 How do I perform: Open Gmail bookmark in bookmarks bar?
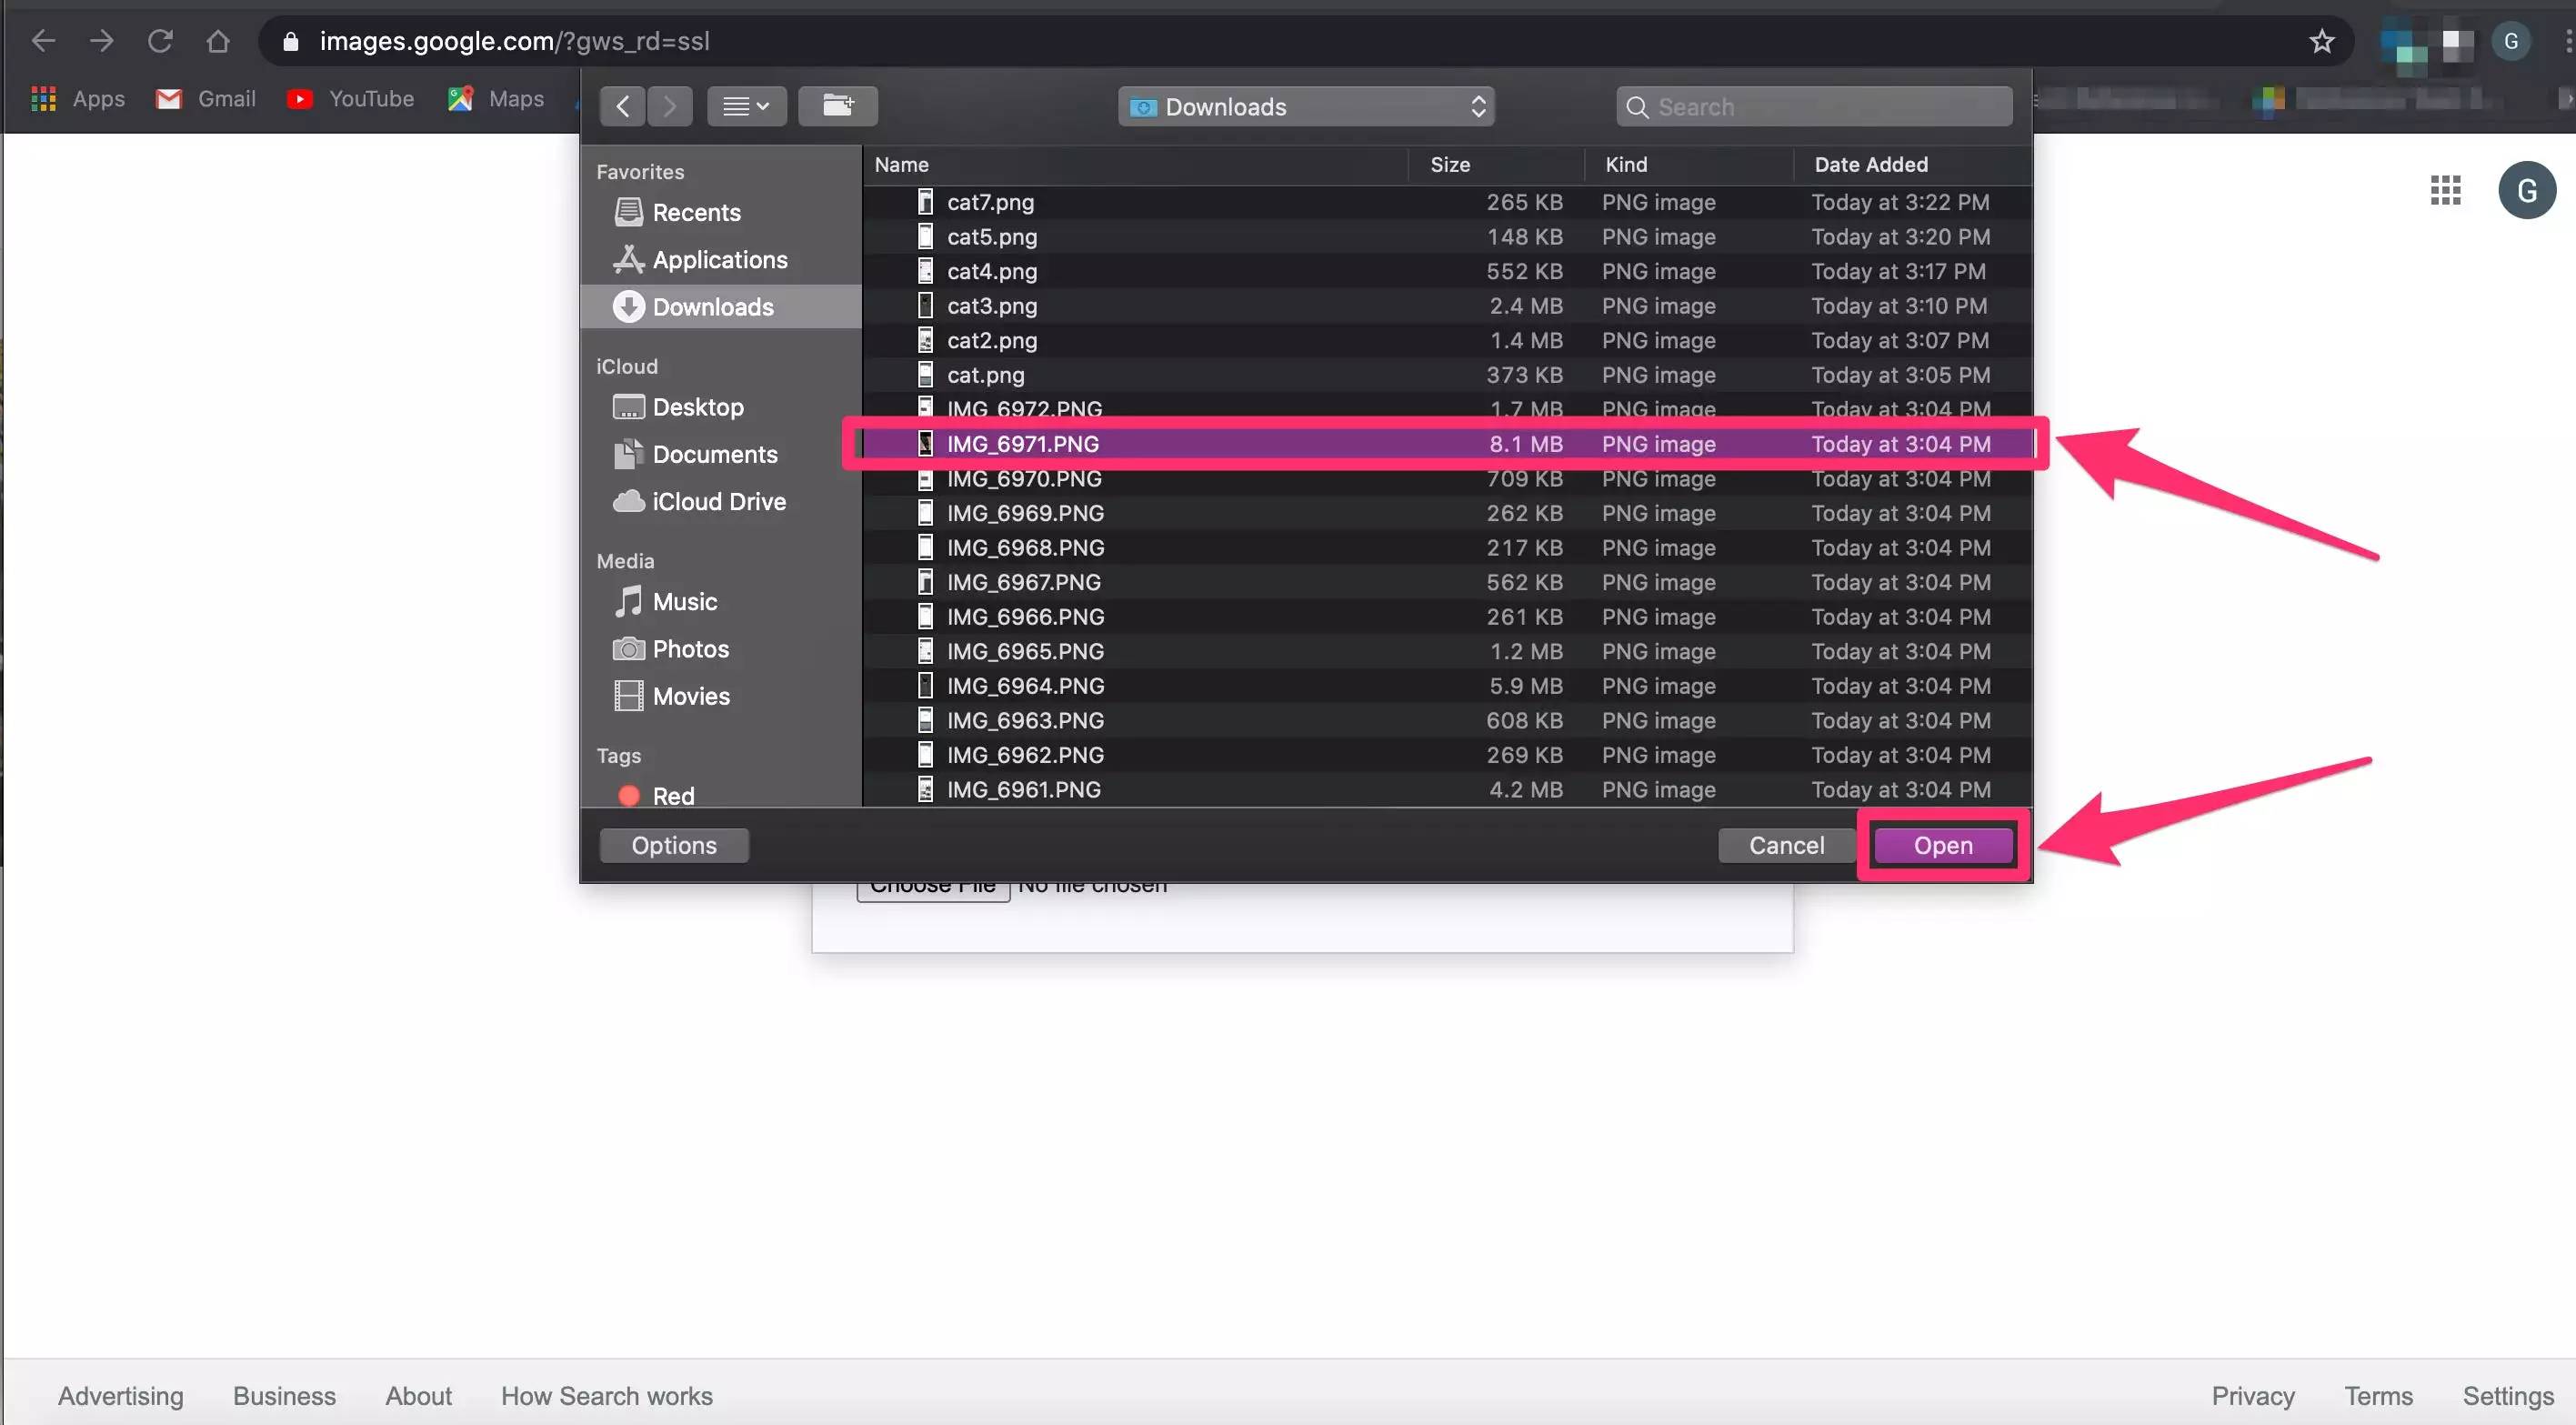tap(206, 99)
